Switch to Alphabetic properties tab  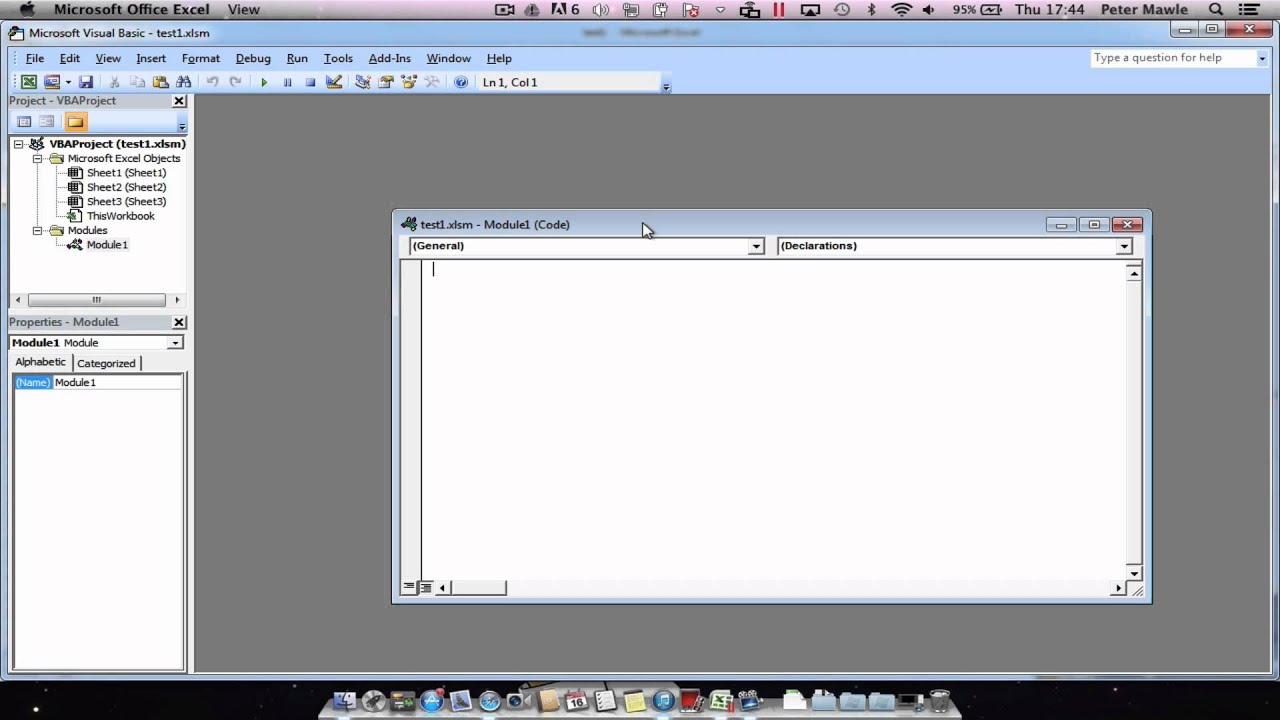tap(40, 362)
